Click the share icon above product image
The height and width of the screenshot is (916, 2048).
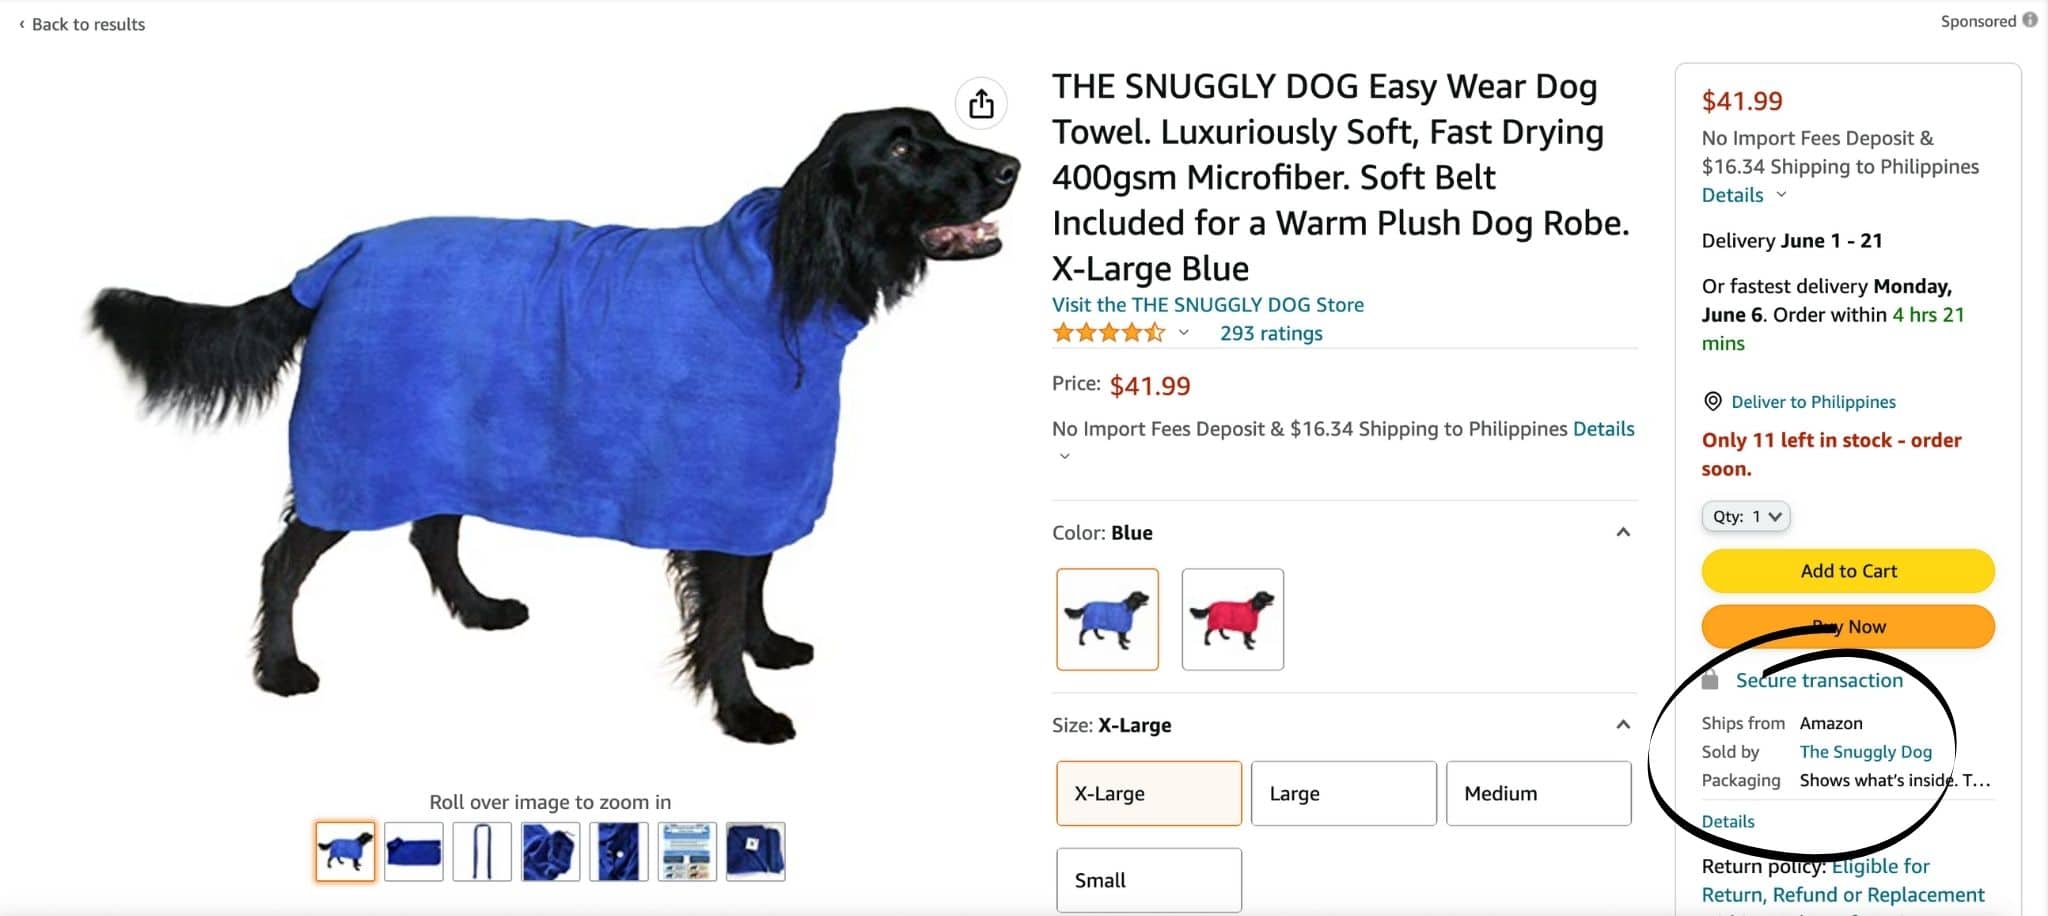(981, 104)
